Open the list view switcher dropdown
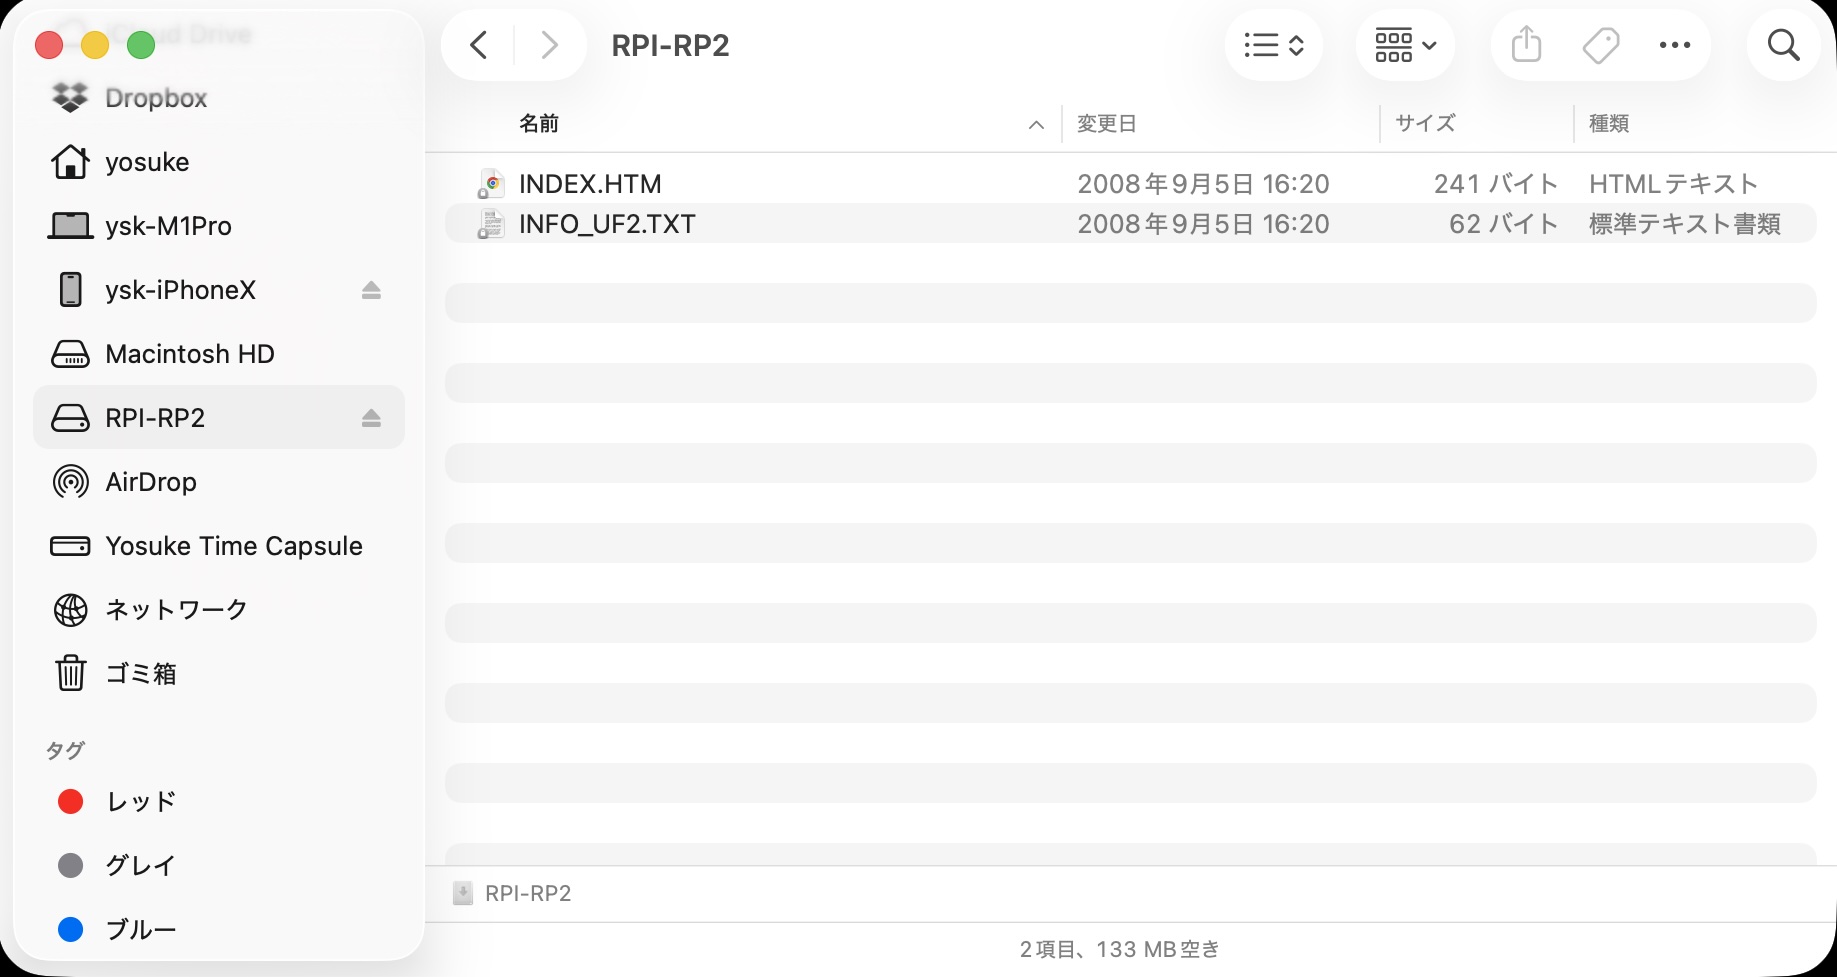Screen dimensions: 1837x977 click(x=1273, y=45)
